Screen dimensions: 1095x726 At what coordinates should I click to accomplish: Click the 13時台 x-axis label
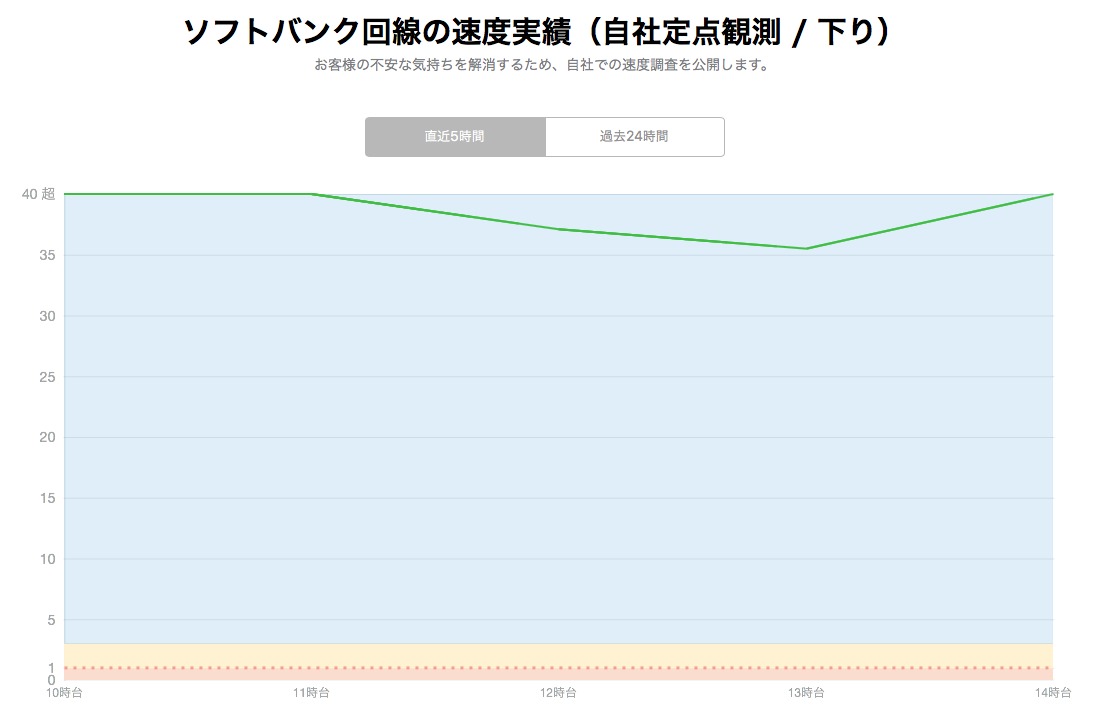(x=806, y=692)
